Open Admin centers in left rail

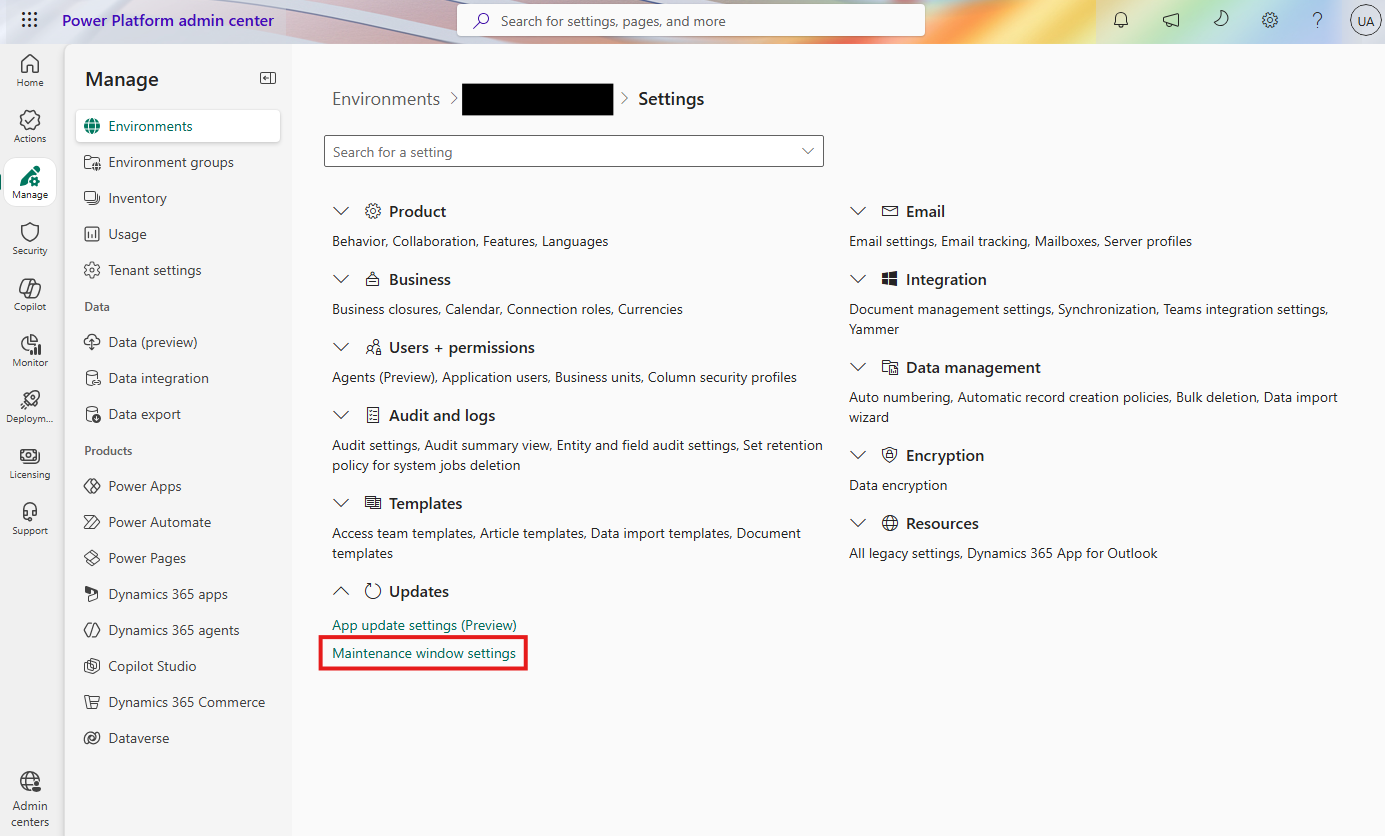[x=30, y=799]
